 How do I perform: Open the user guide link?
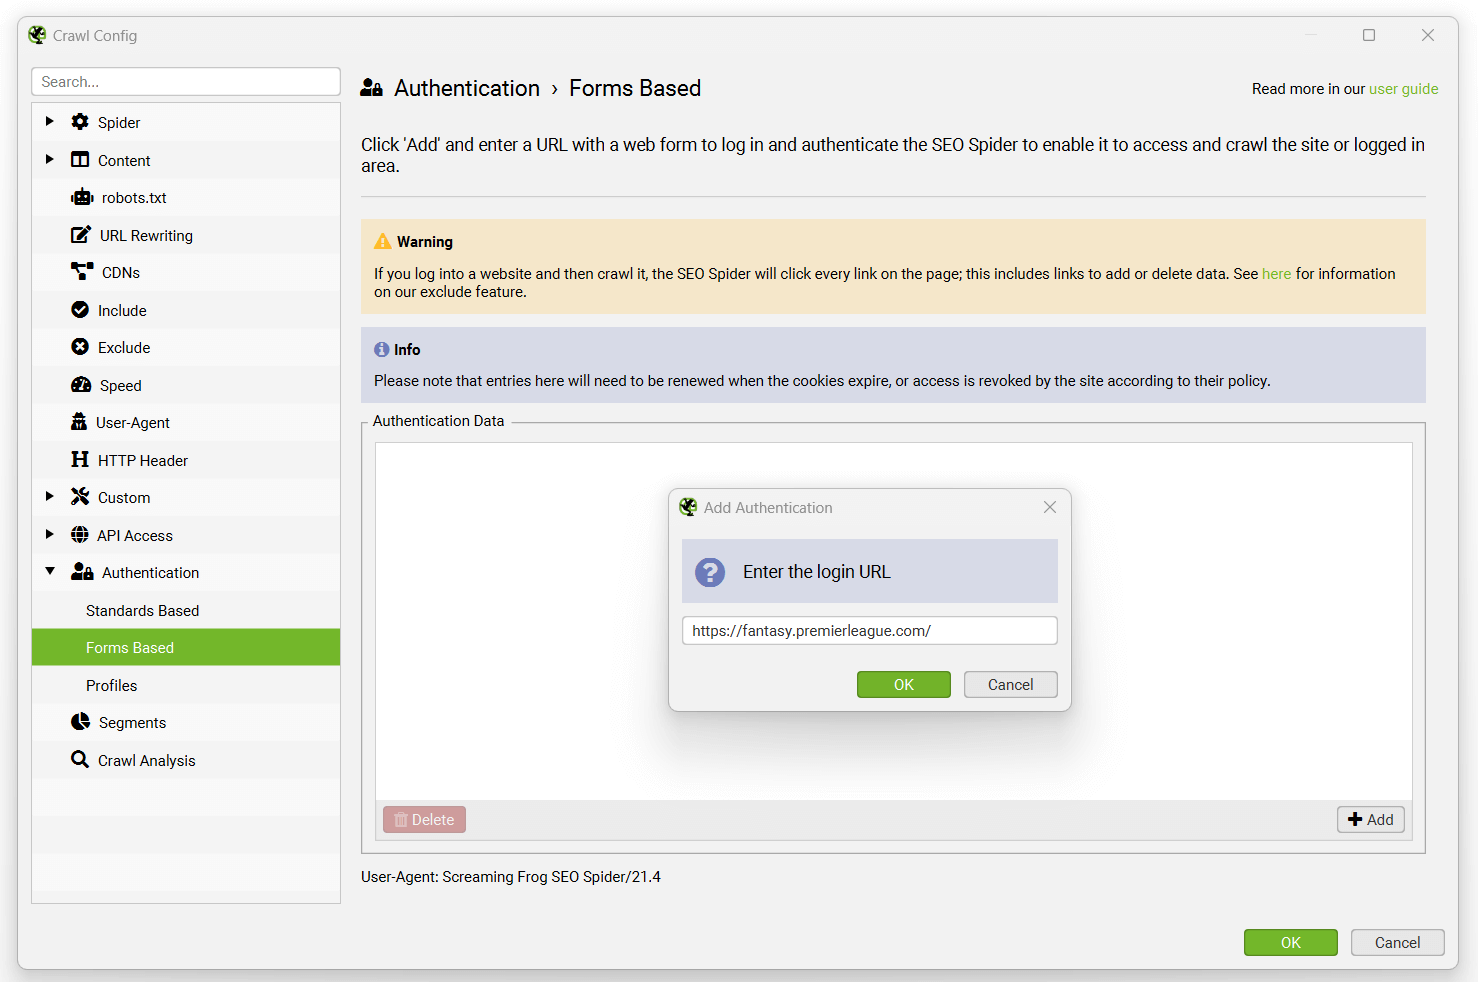pyautogui.click(x=1404, y=88)
